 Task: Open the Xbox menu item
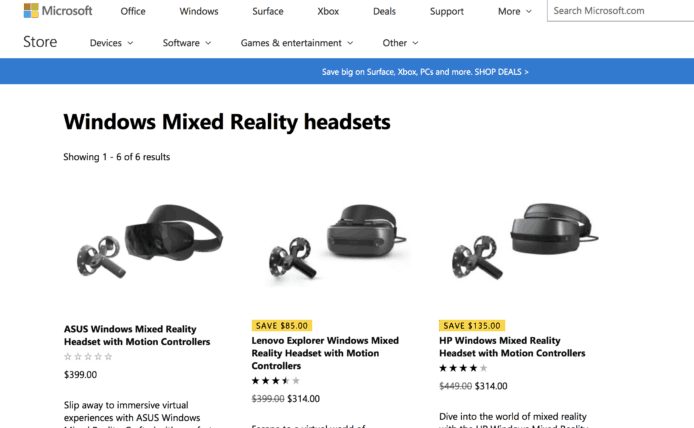click(x=328, y=12)
